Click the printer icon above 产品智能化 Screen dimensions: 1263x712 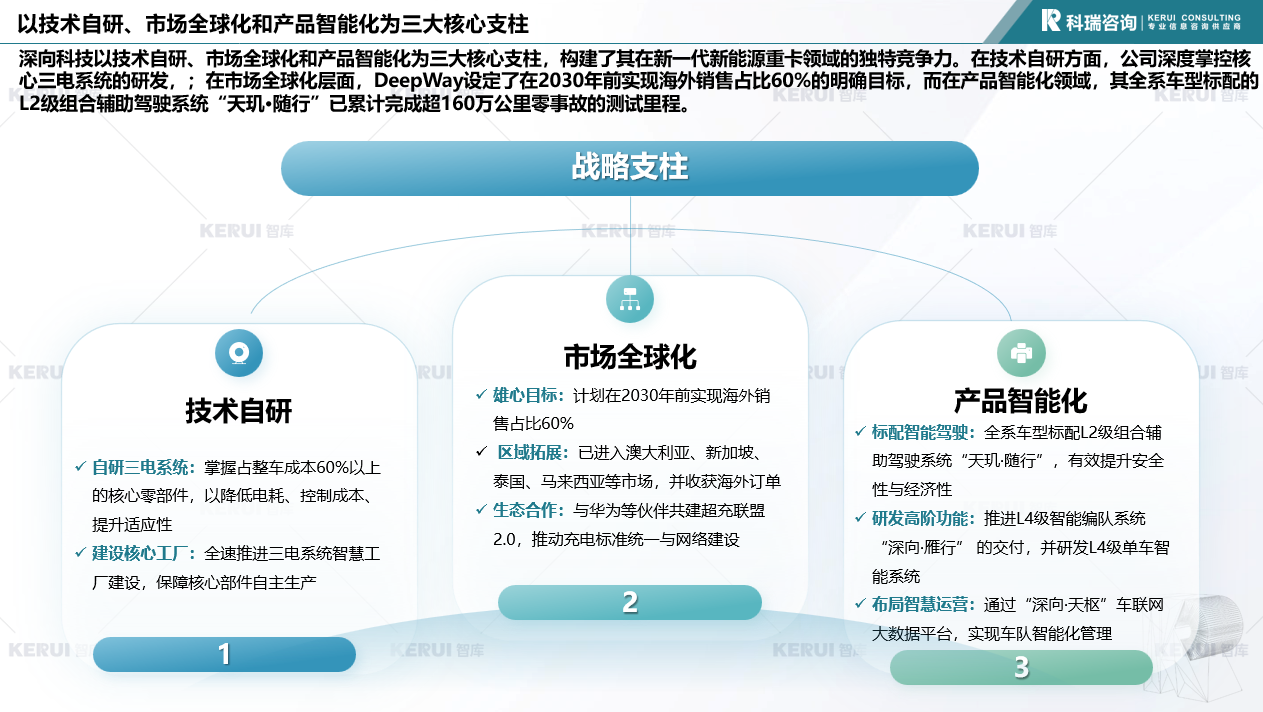(x=1021, y=353)
